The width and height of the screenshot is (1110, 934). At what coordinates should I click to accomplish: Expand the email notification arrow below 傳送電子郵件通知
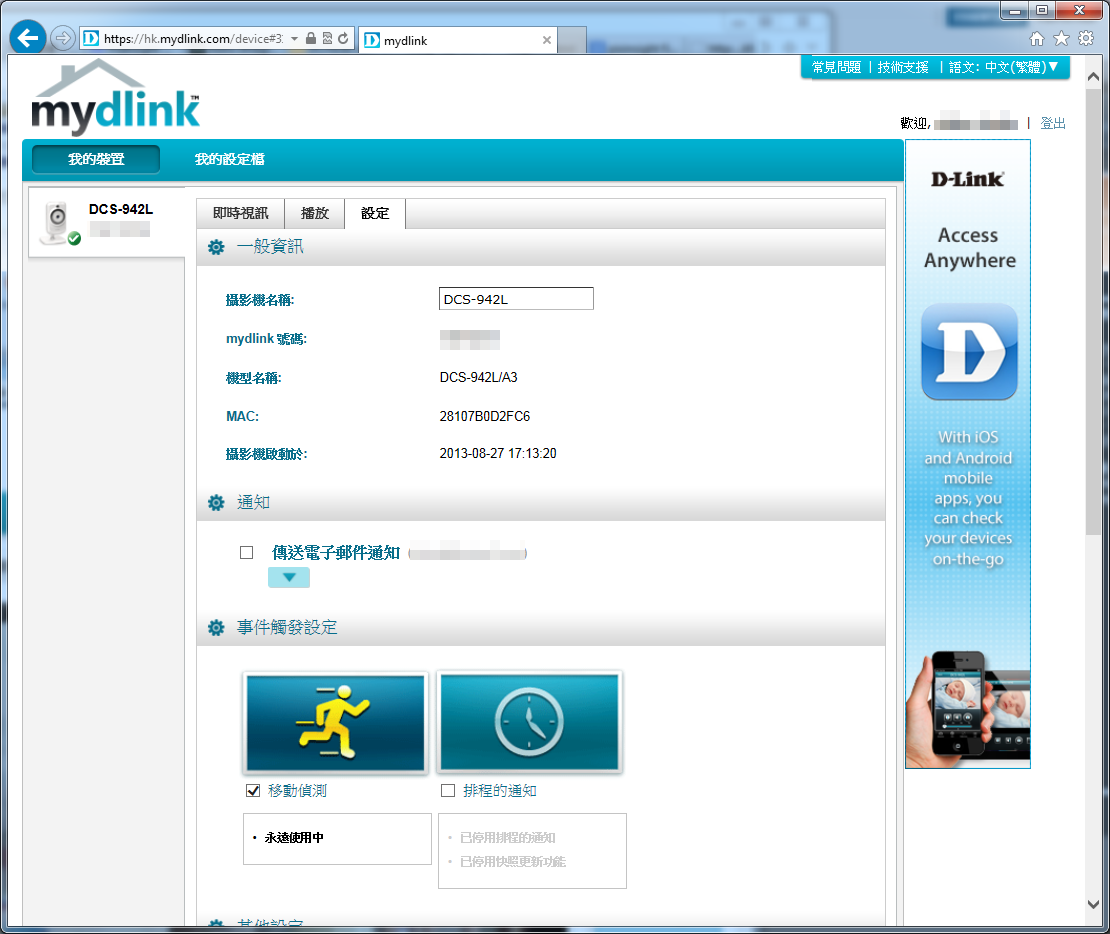pyautogui.click(x=289, y=578)
